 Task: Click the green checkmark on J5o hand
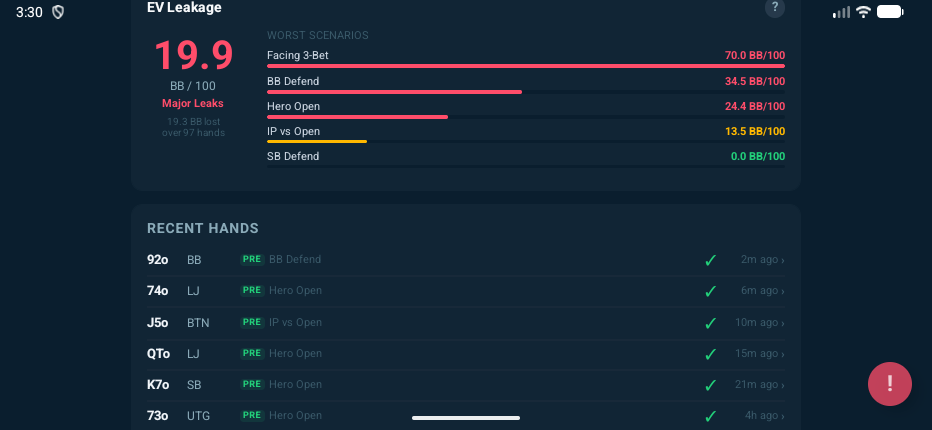710,323
